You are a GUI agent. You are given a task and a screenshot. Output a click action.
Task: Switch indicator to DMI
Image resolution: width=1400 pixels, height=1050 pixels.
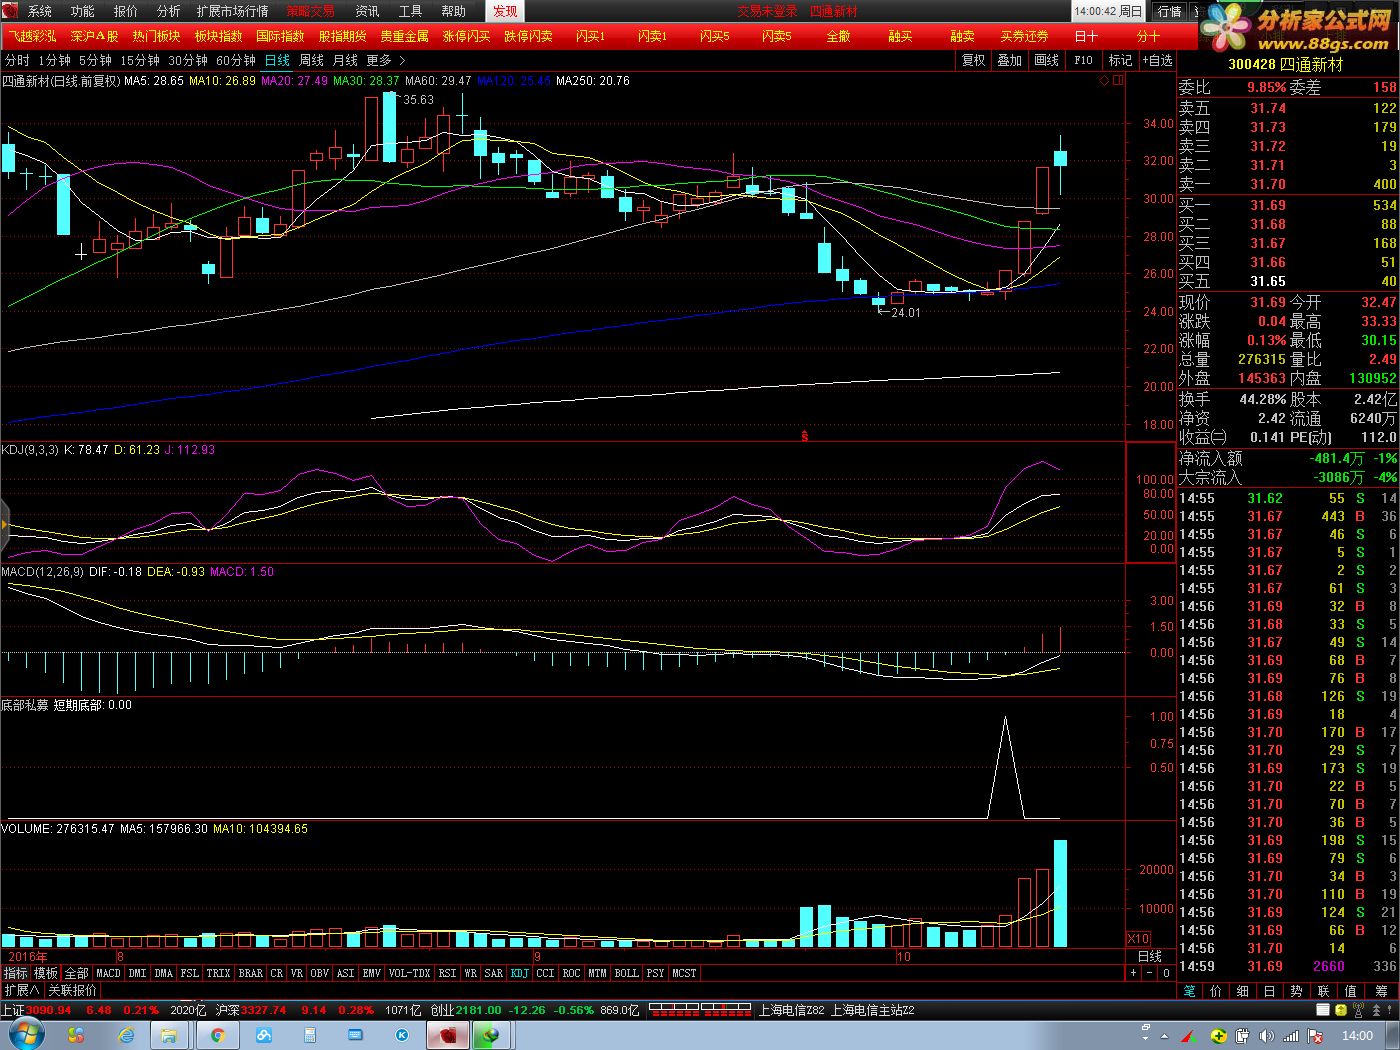(x=137, y=973)
